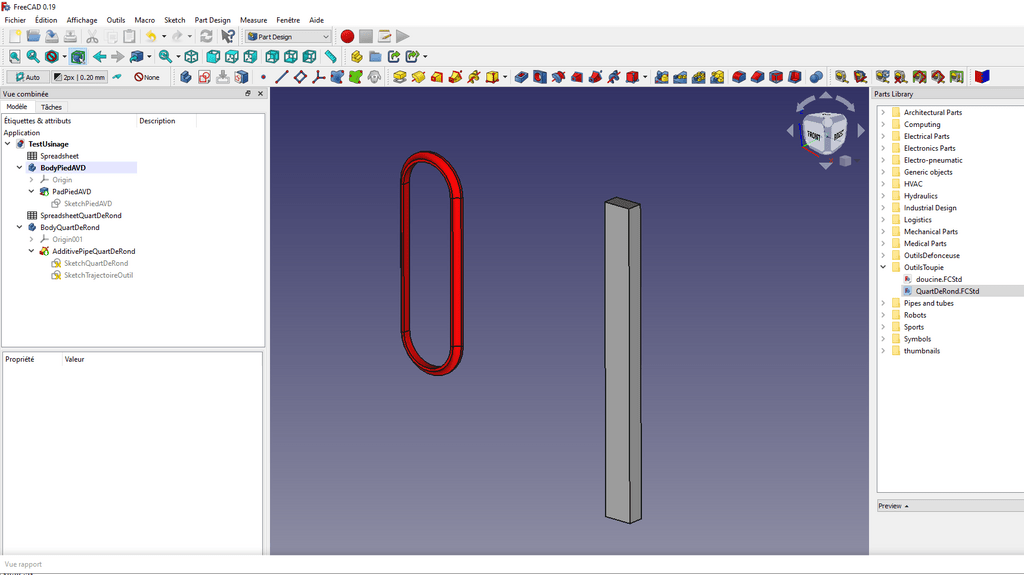Click the Fit all zoom icon
This screenshot has height=575, width=1024.
coord(14,57)
